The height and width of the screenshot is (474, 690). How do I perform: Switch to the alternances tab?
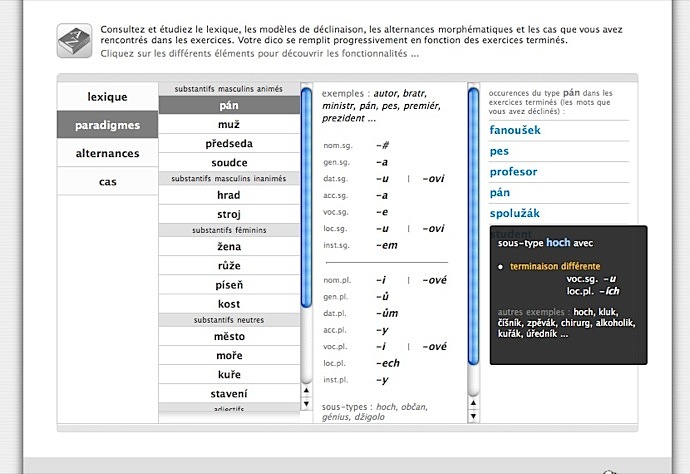[107, 153]
